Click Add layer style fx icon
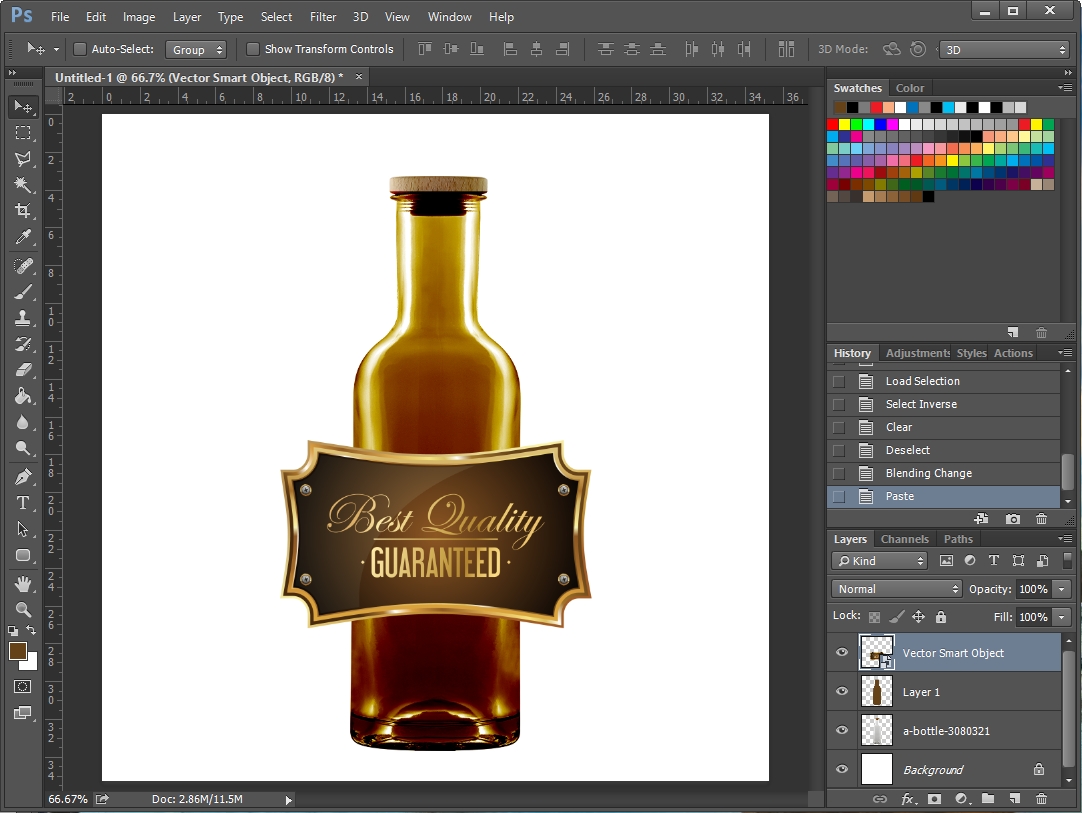The height and width of the screenshot is (813, 1082). click(908, 799)
